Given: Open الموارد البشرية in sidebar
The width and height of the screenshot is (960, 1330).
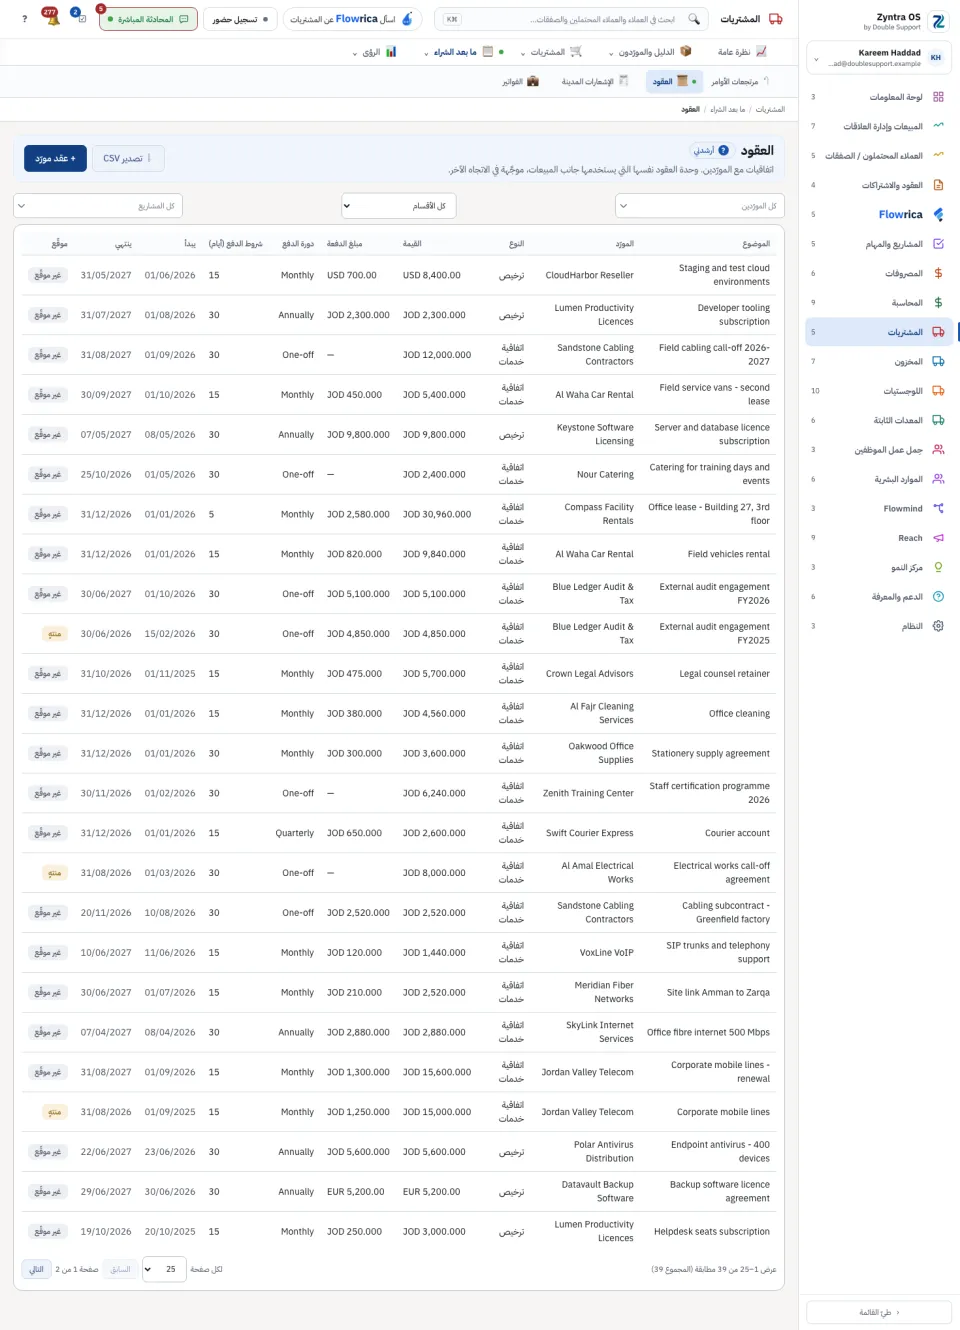Looking at the screenshot, I should tap(879, 479).
